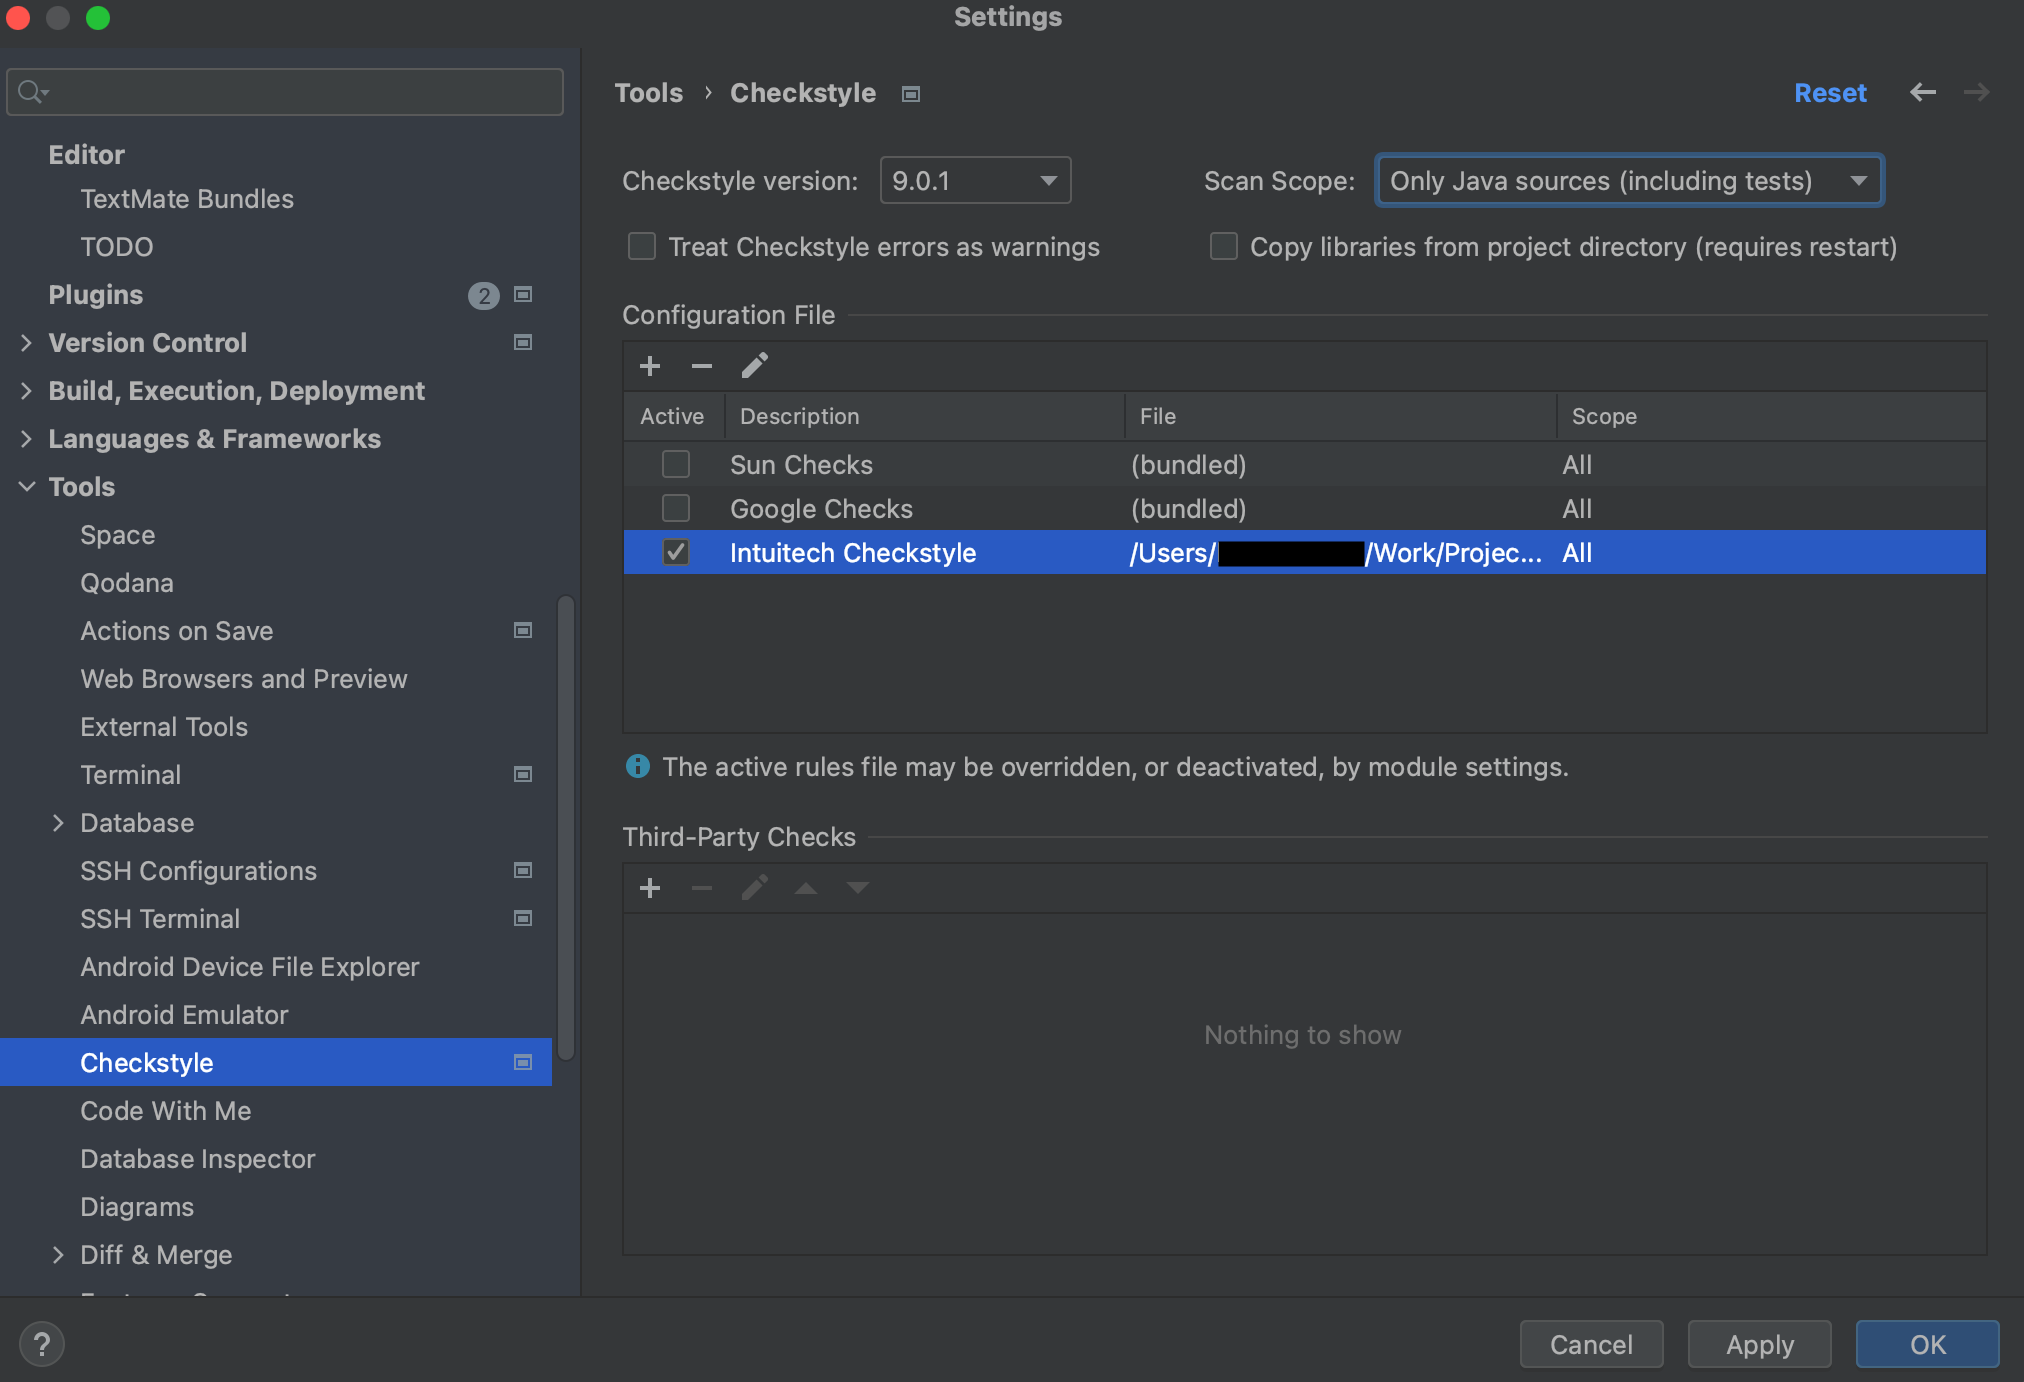Add a new third-party check
This screenshot has height=1382, width=2024.
pyautogui.click(x=650, y=888)
